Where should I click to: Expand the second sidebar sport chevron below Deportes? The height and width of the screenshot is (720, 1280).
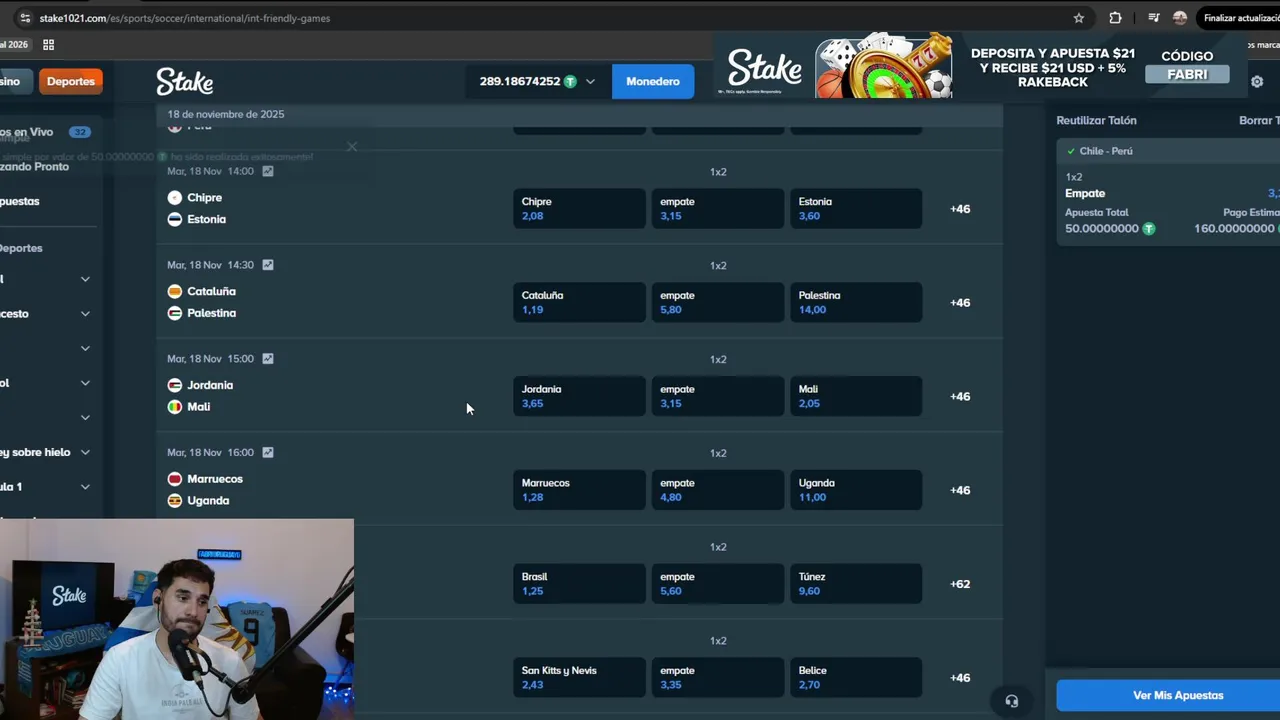(85, 314)
